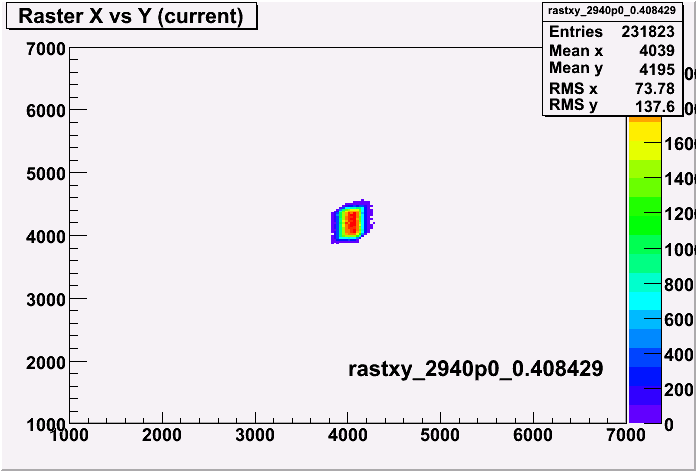Click the 7000 label on the Y axis
The height and width of the screenshot is (471, 696).
coord(46,49)
